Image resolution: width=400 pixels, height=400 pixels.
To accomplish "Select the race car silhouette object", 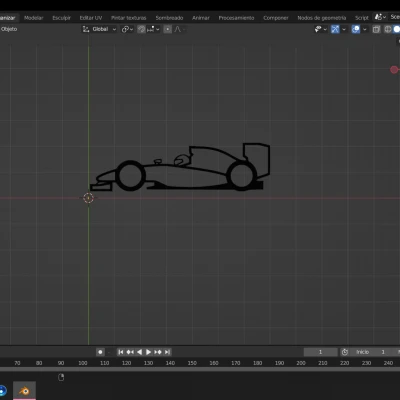I will point(180,167).
